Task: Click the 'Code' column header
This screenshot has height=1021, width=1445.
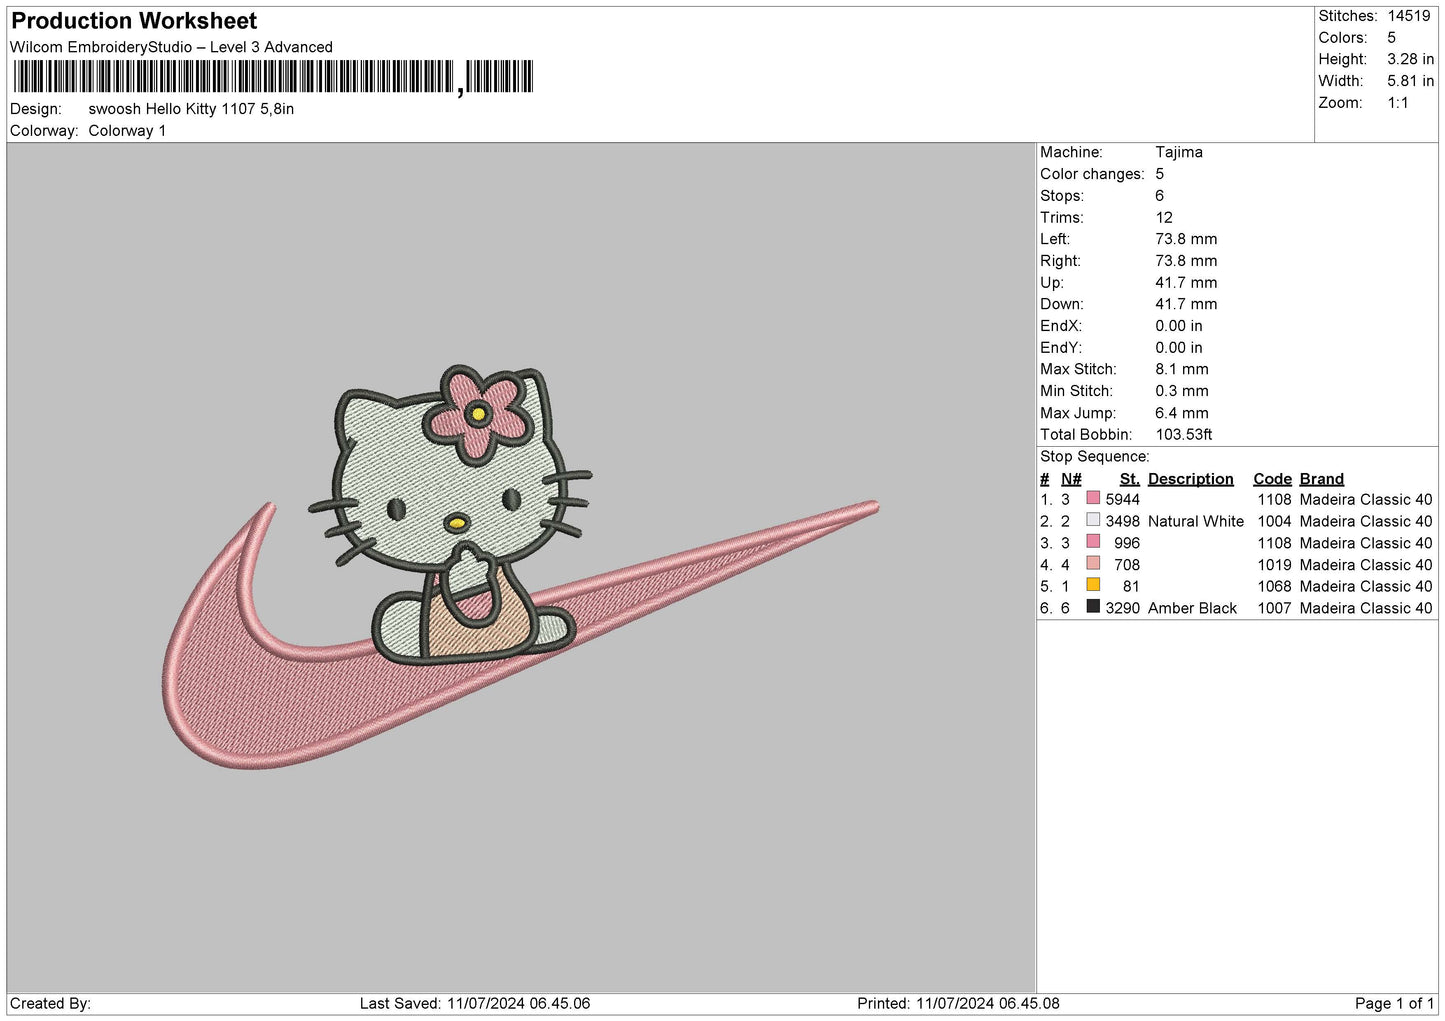Action: 1273,479
